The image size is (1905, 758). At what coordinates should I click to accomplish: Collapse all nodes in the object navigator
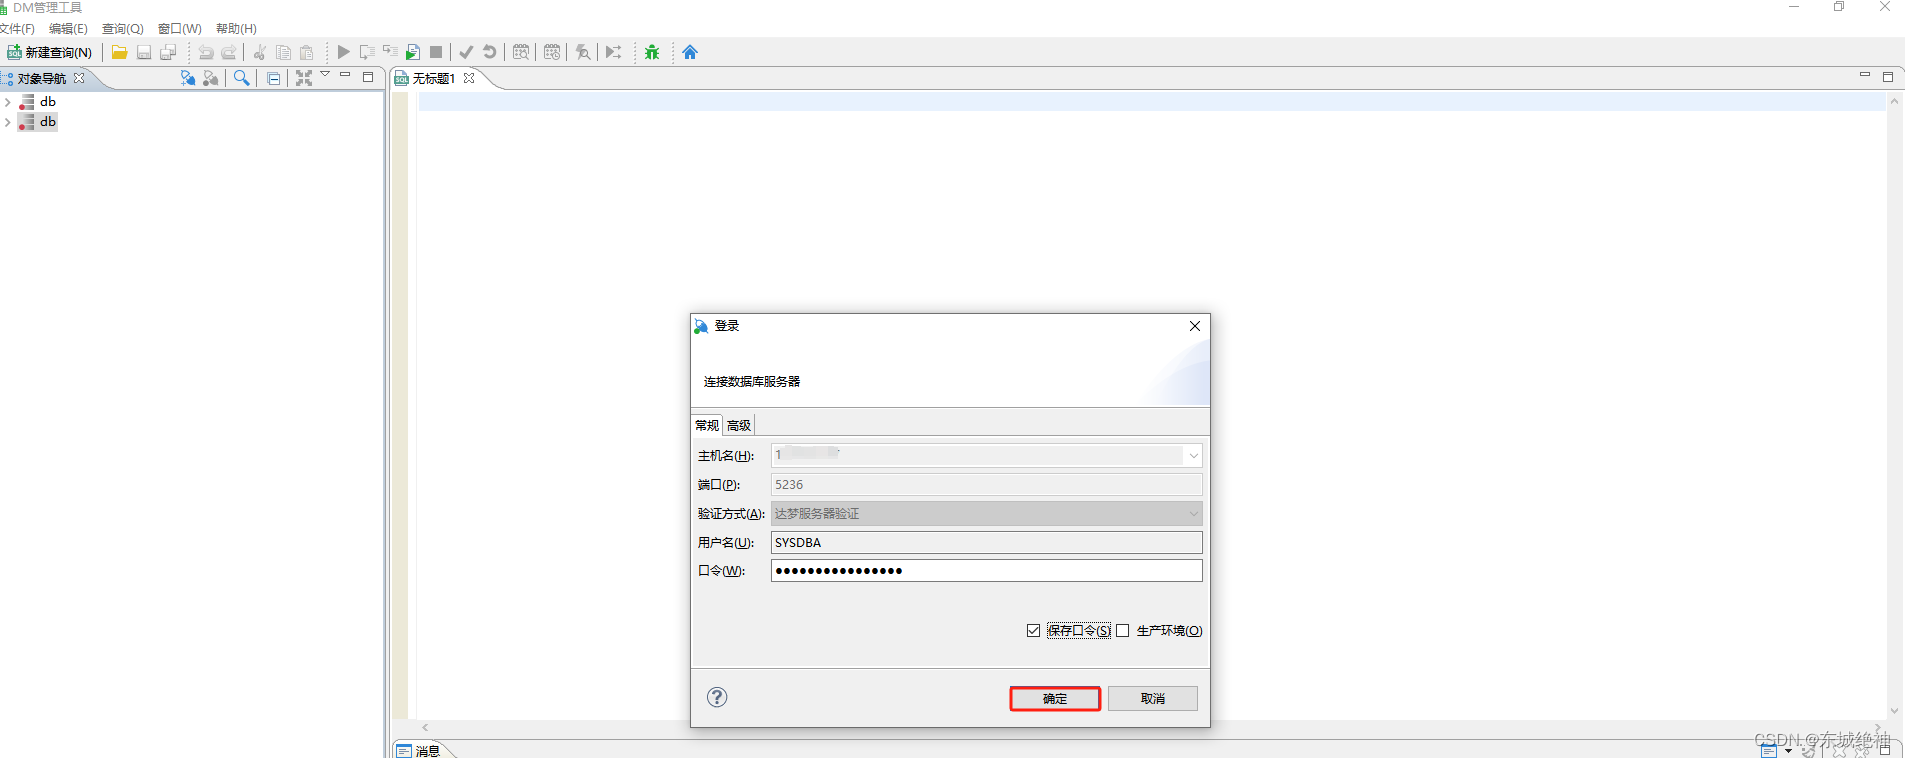[273, 78]
